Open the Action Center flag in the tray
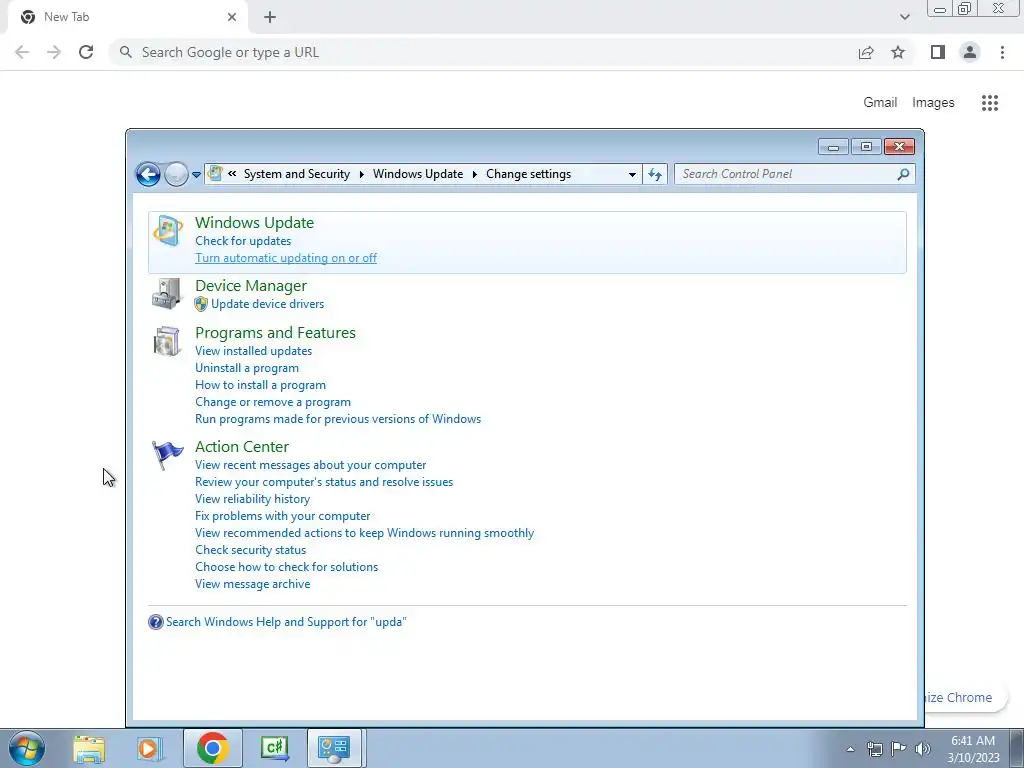Viewport: 1024px width, 768px height. [899, 749]
